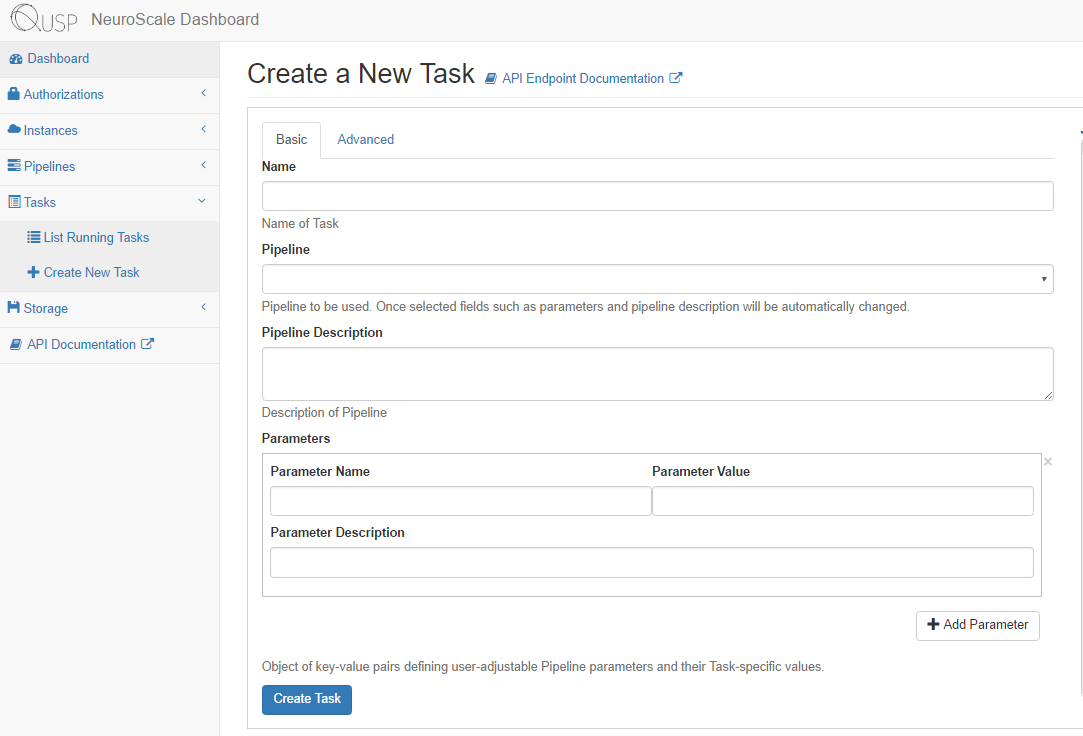The height and width of the screenshot is (736, 1083).
Task: Open Tasks menu item
Action: point(110,202)
